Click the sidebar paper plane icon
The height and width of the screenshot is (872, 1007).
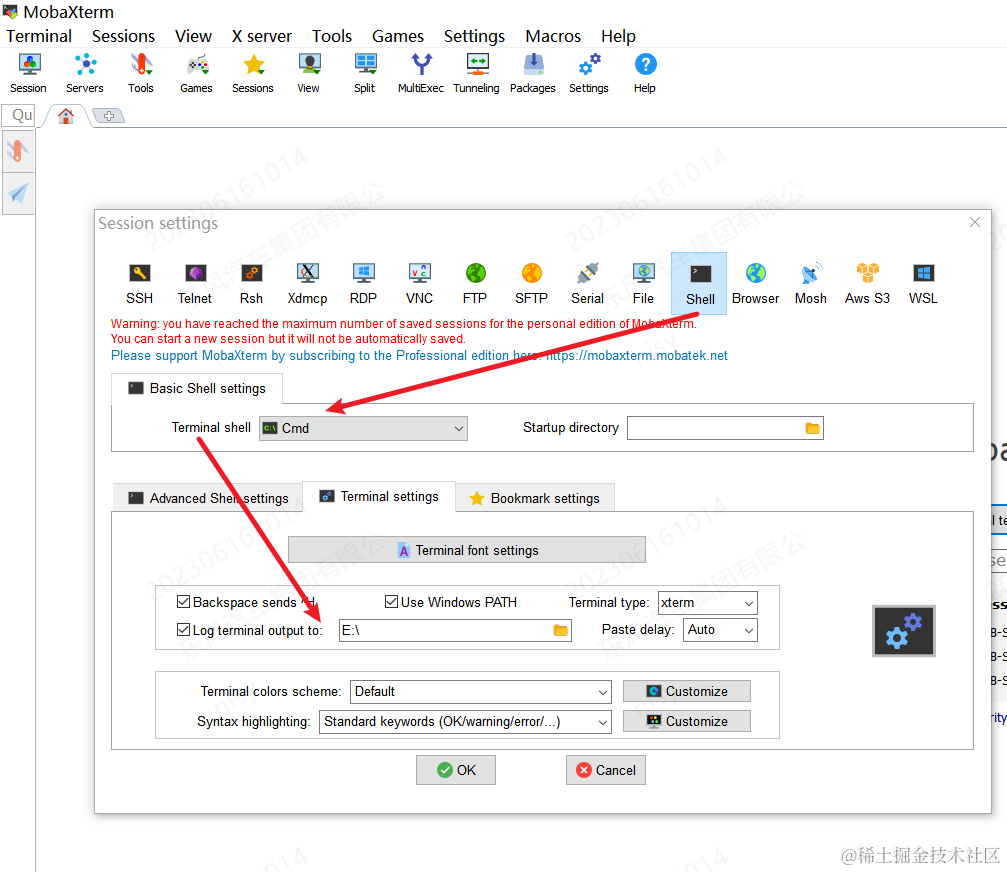coord(18,193)
